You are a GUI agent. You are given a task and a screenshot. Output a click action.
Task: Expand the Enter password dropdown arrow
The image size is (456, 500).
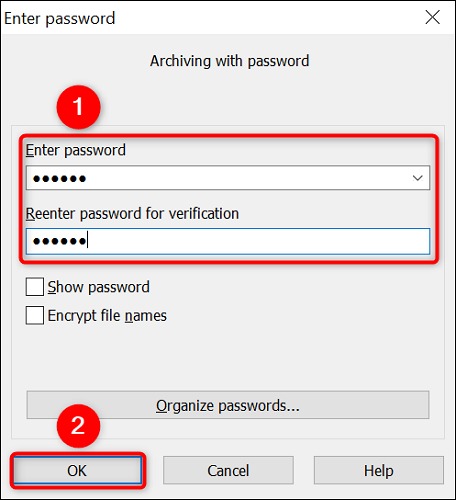[418, 178]
